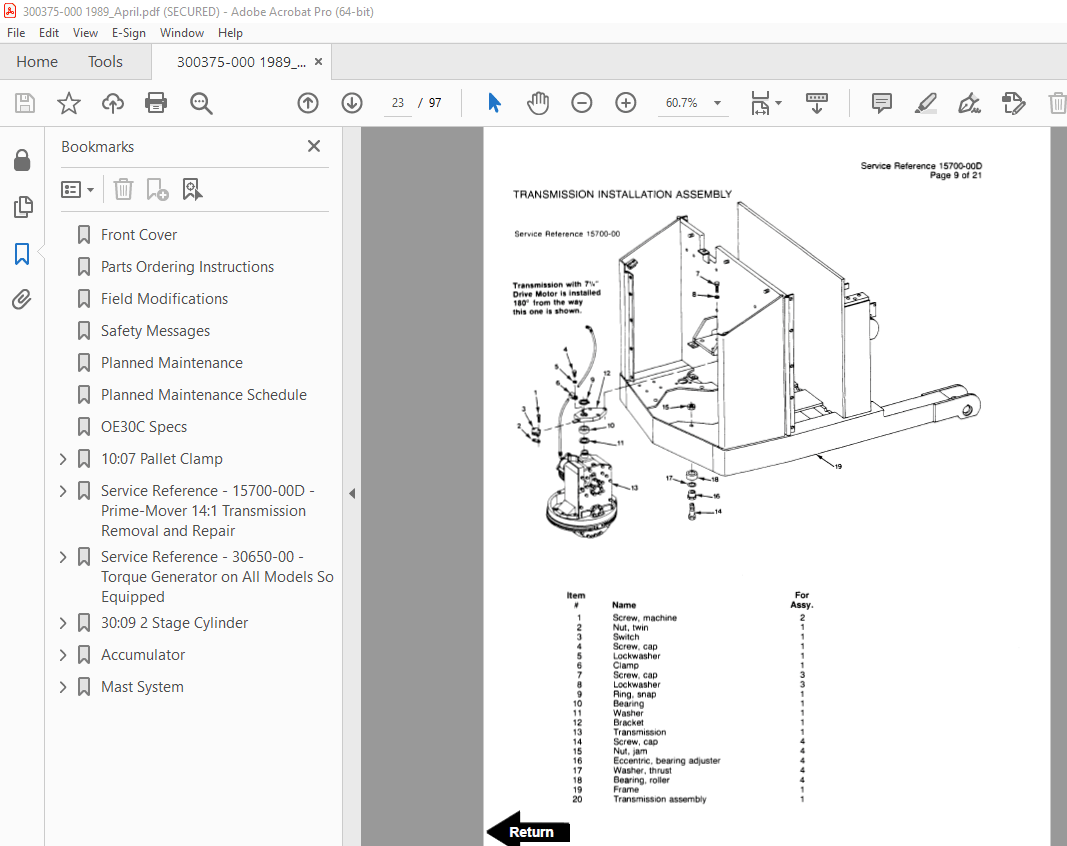Click inside the page number field
1067x846 pixels.
[x=397, y=102]
